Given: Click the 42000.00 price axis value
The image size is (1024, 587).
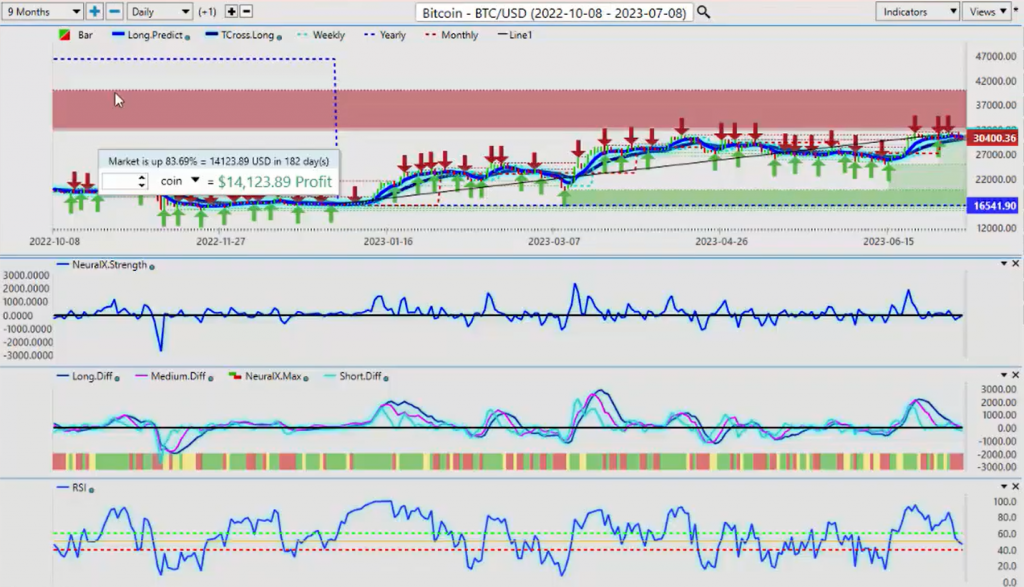Looking at the screenshot, I should [x=996, y=81].
